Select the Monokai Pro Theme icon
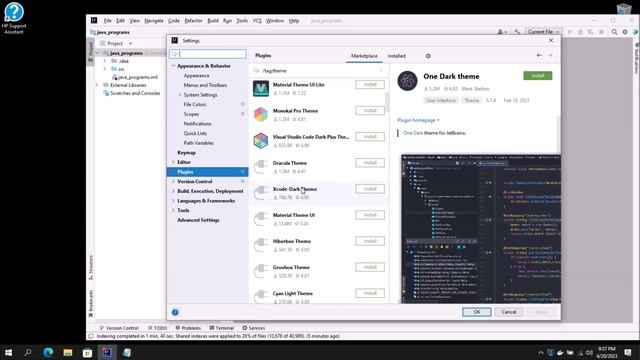The width and height of the screenshot is (640, 360). 261,114
